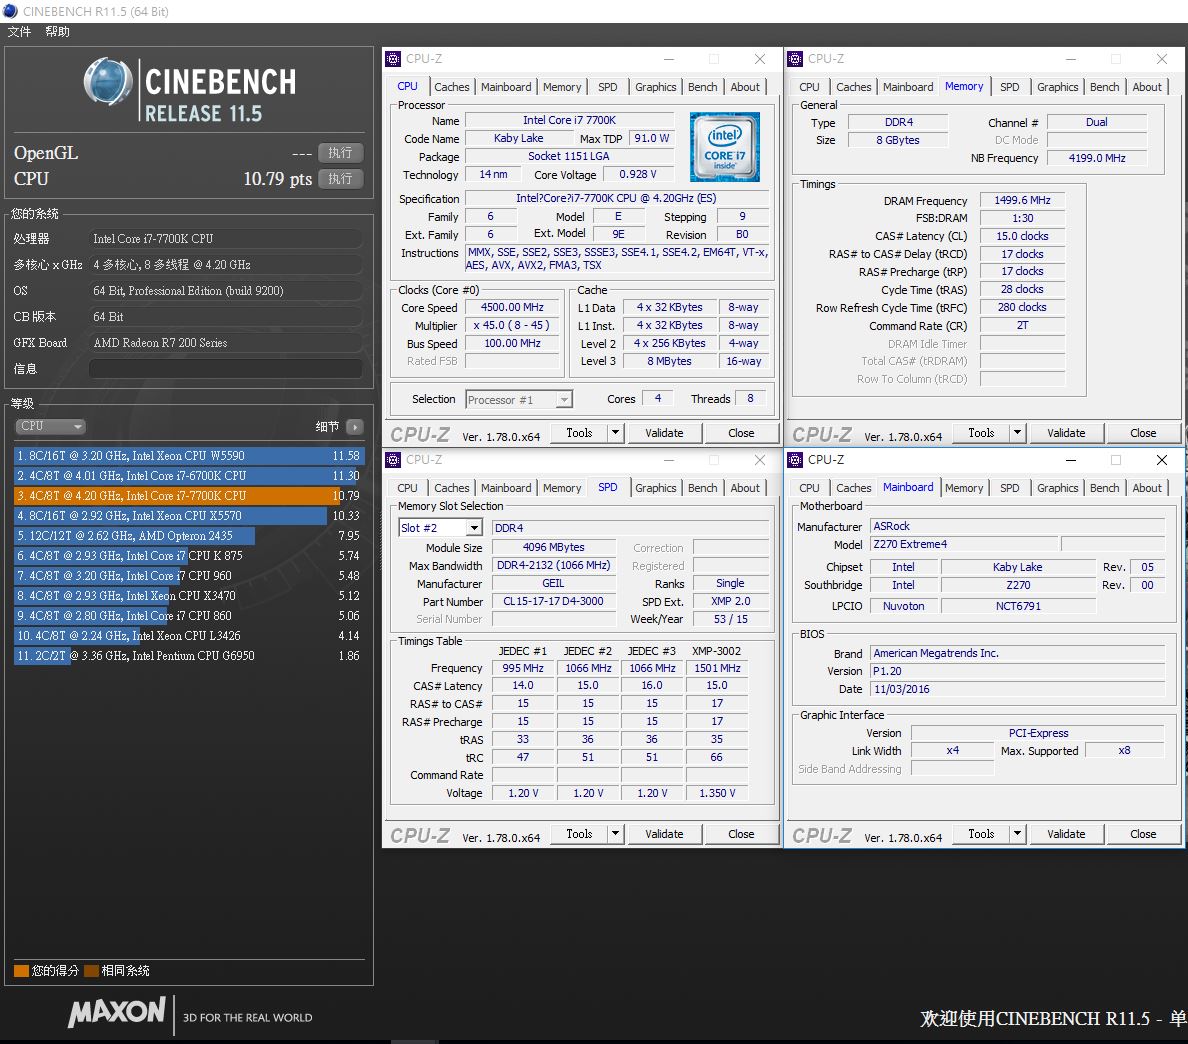
Task: Open the 文件 menu in Cinebench
Action: (20, 32)
